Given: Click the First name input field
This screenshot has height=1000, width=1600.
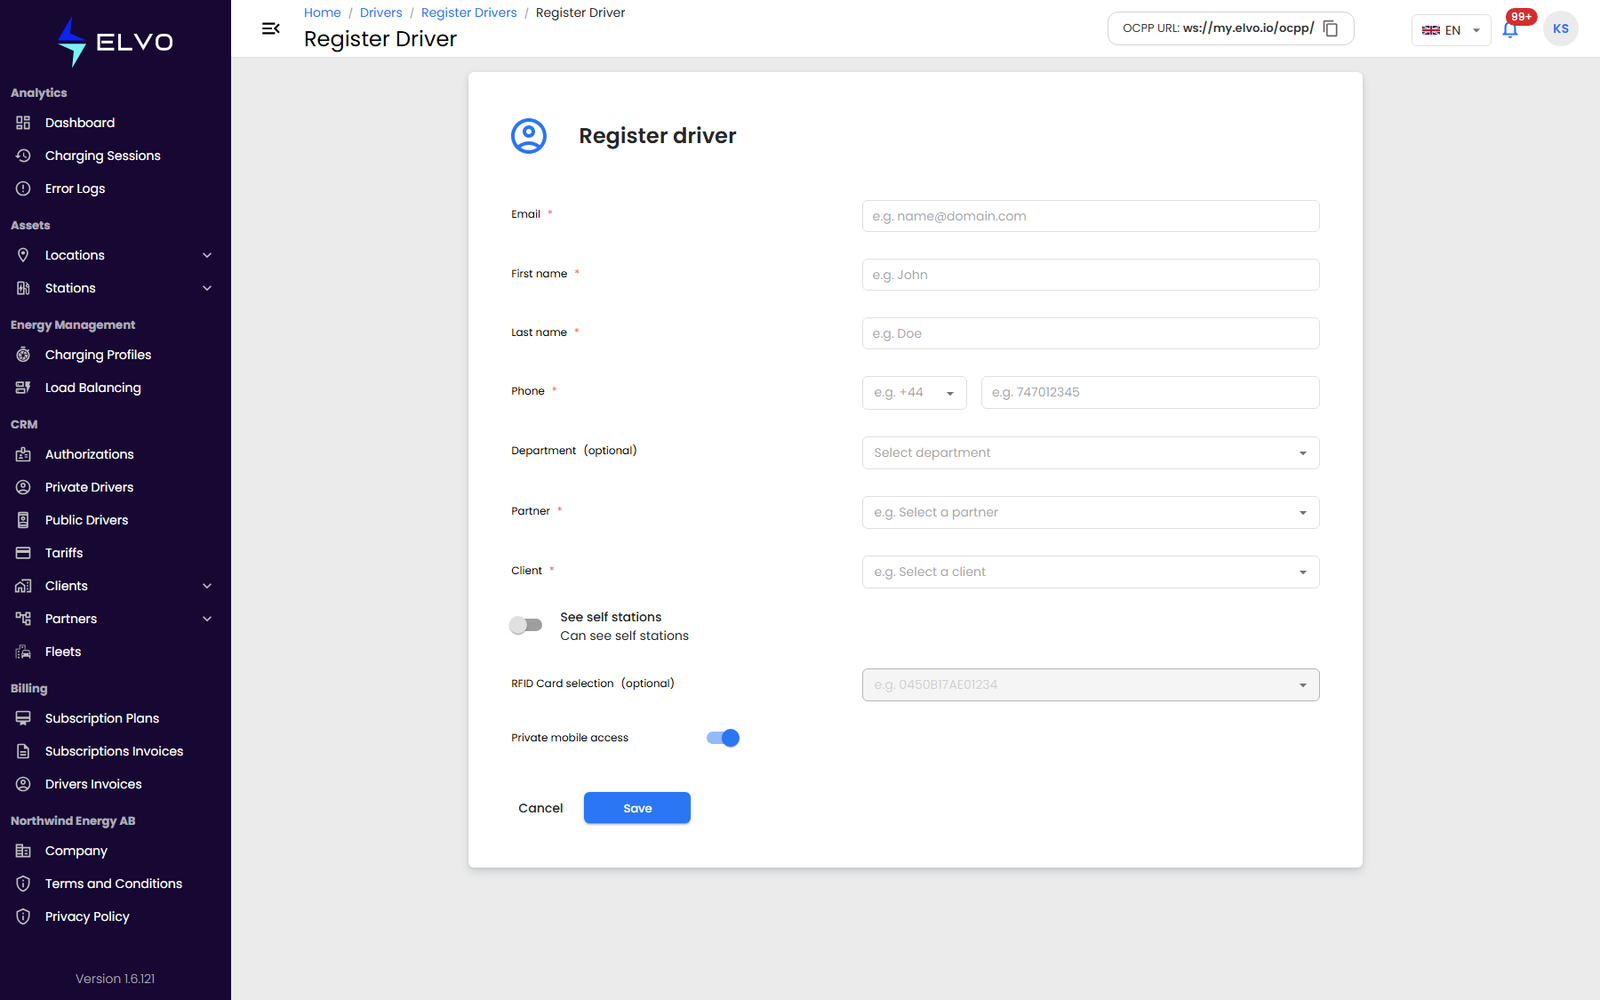Looking at the screenshot, I should click(1090, 275).
